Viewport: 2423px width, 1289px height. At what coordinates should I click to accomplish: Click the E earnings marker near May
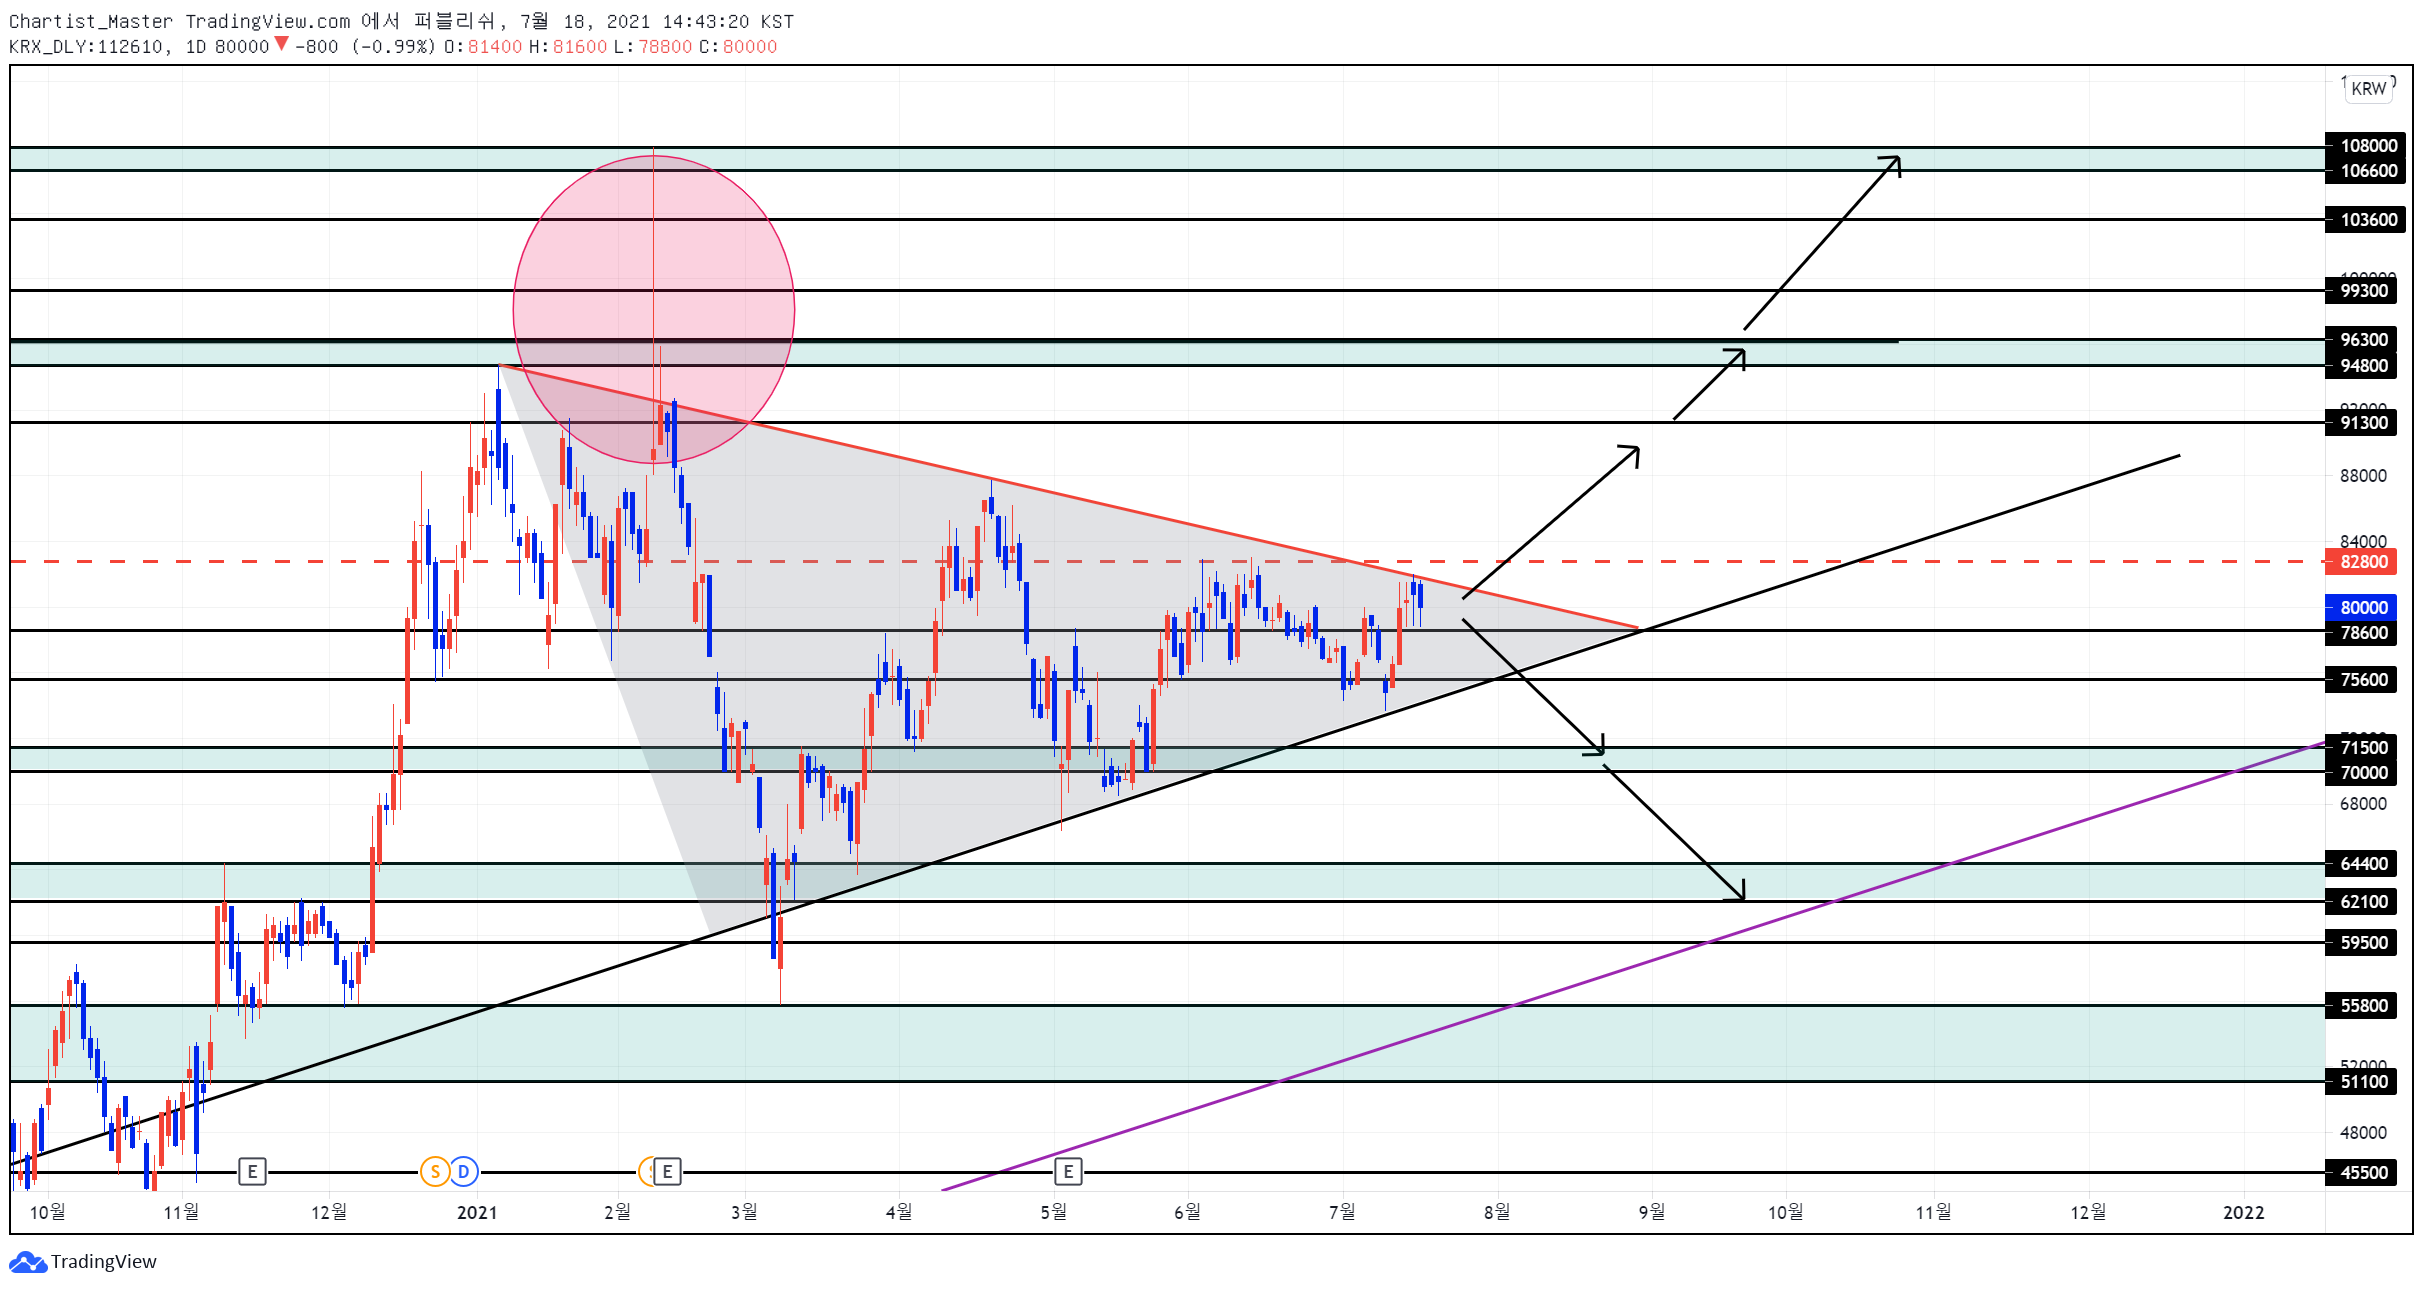coord(1068,1171)
